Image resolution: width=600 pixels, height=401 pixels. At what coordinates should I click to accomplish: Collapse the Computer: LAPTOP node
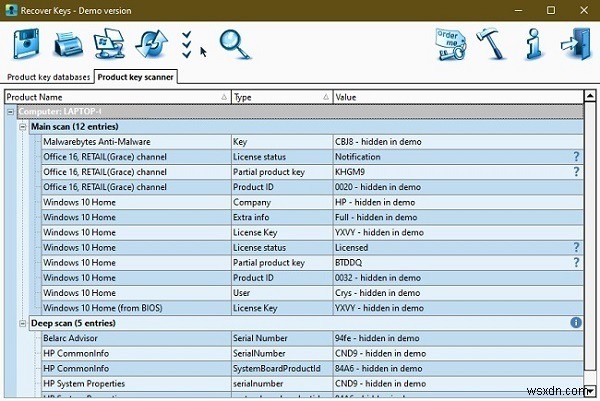11,112
